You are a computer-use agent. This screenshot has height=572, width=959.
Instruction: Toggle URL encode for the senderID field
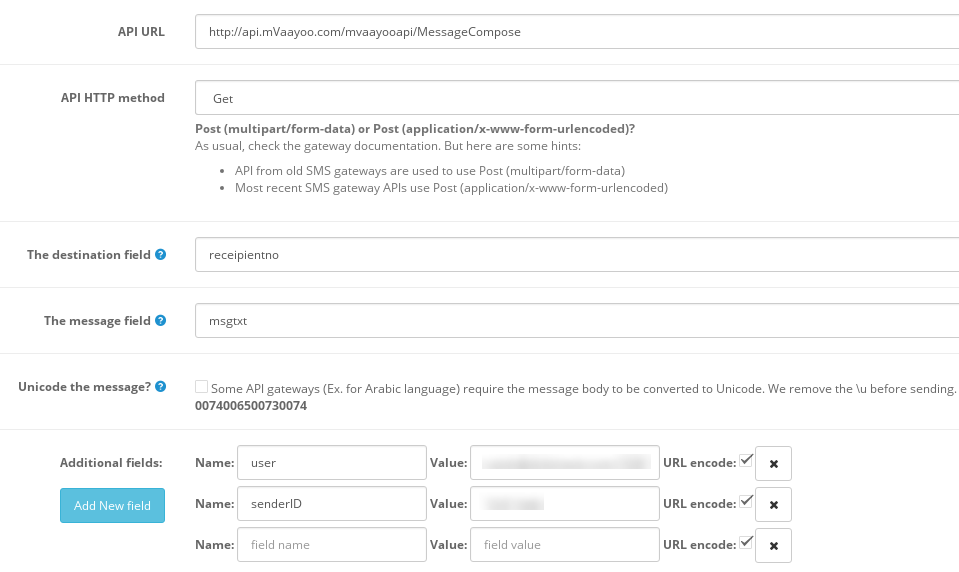pyautogui.click(x=745, y=501)
